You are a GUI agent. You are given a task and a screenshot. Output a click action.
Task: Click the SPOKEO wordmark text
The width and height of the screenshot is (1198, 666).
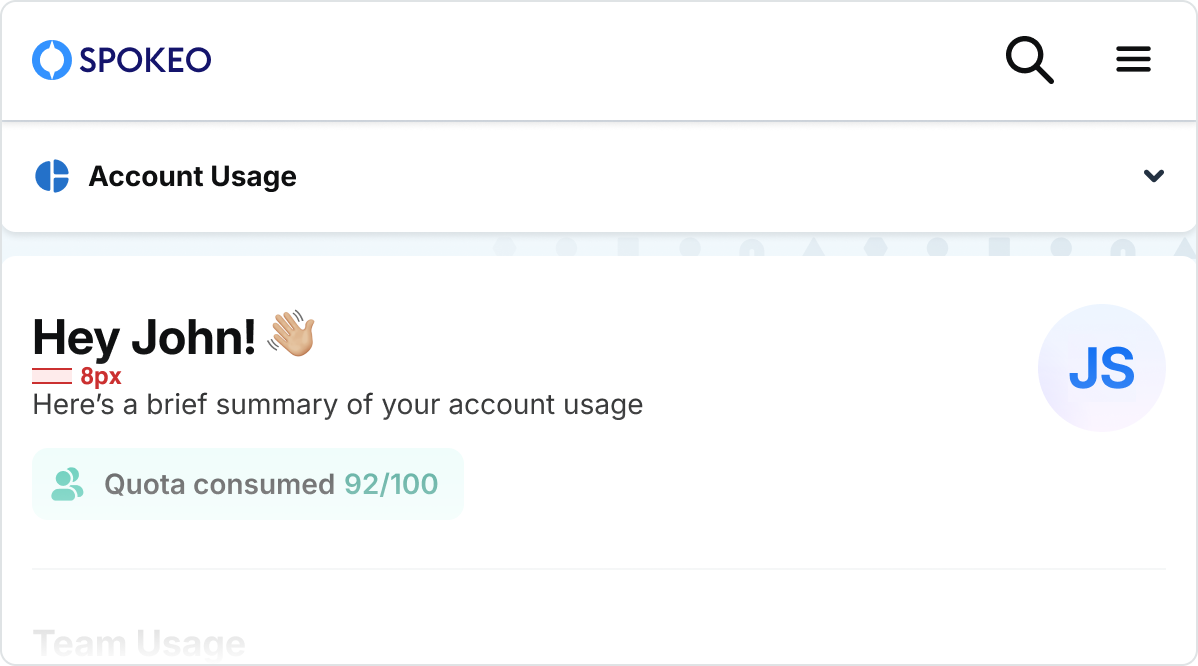tap(145, 60)
